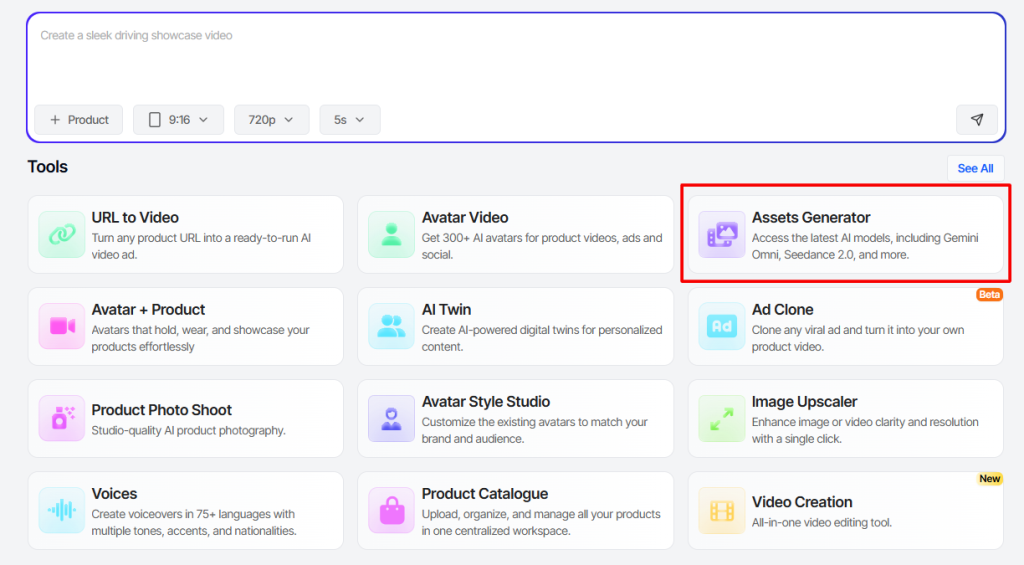Screen dimensions: 1024x565
Task: Open the Assets Generator icon
Action: pos(722,234)
